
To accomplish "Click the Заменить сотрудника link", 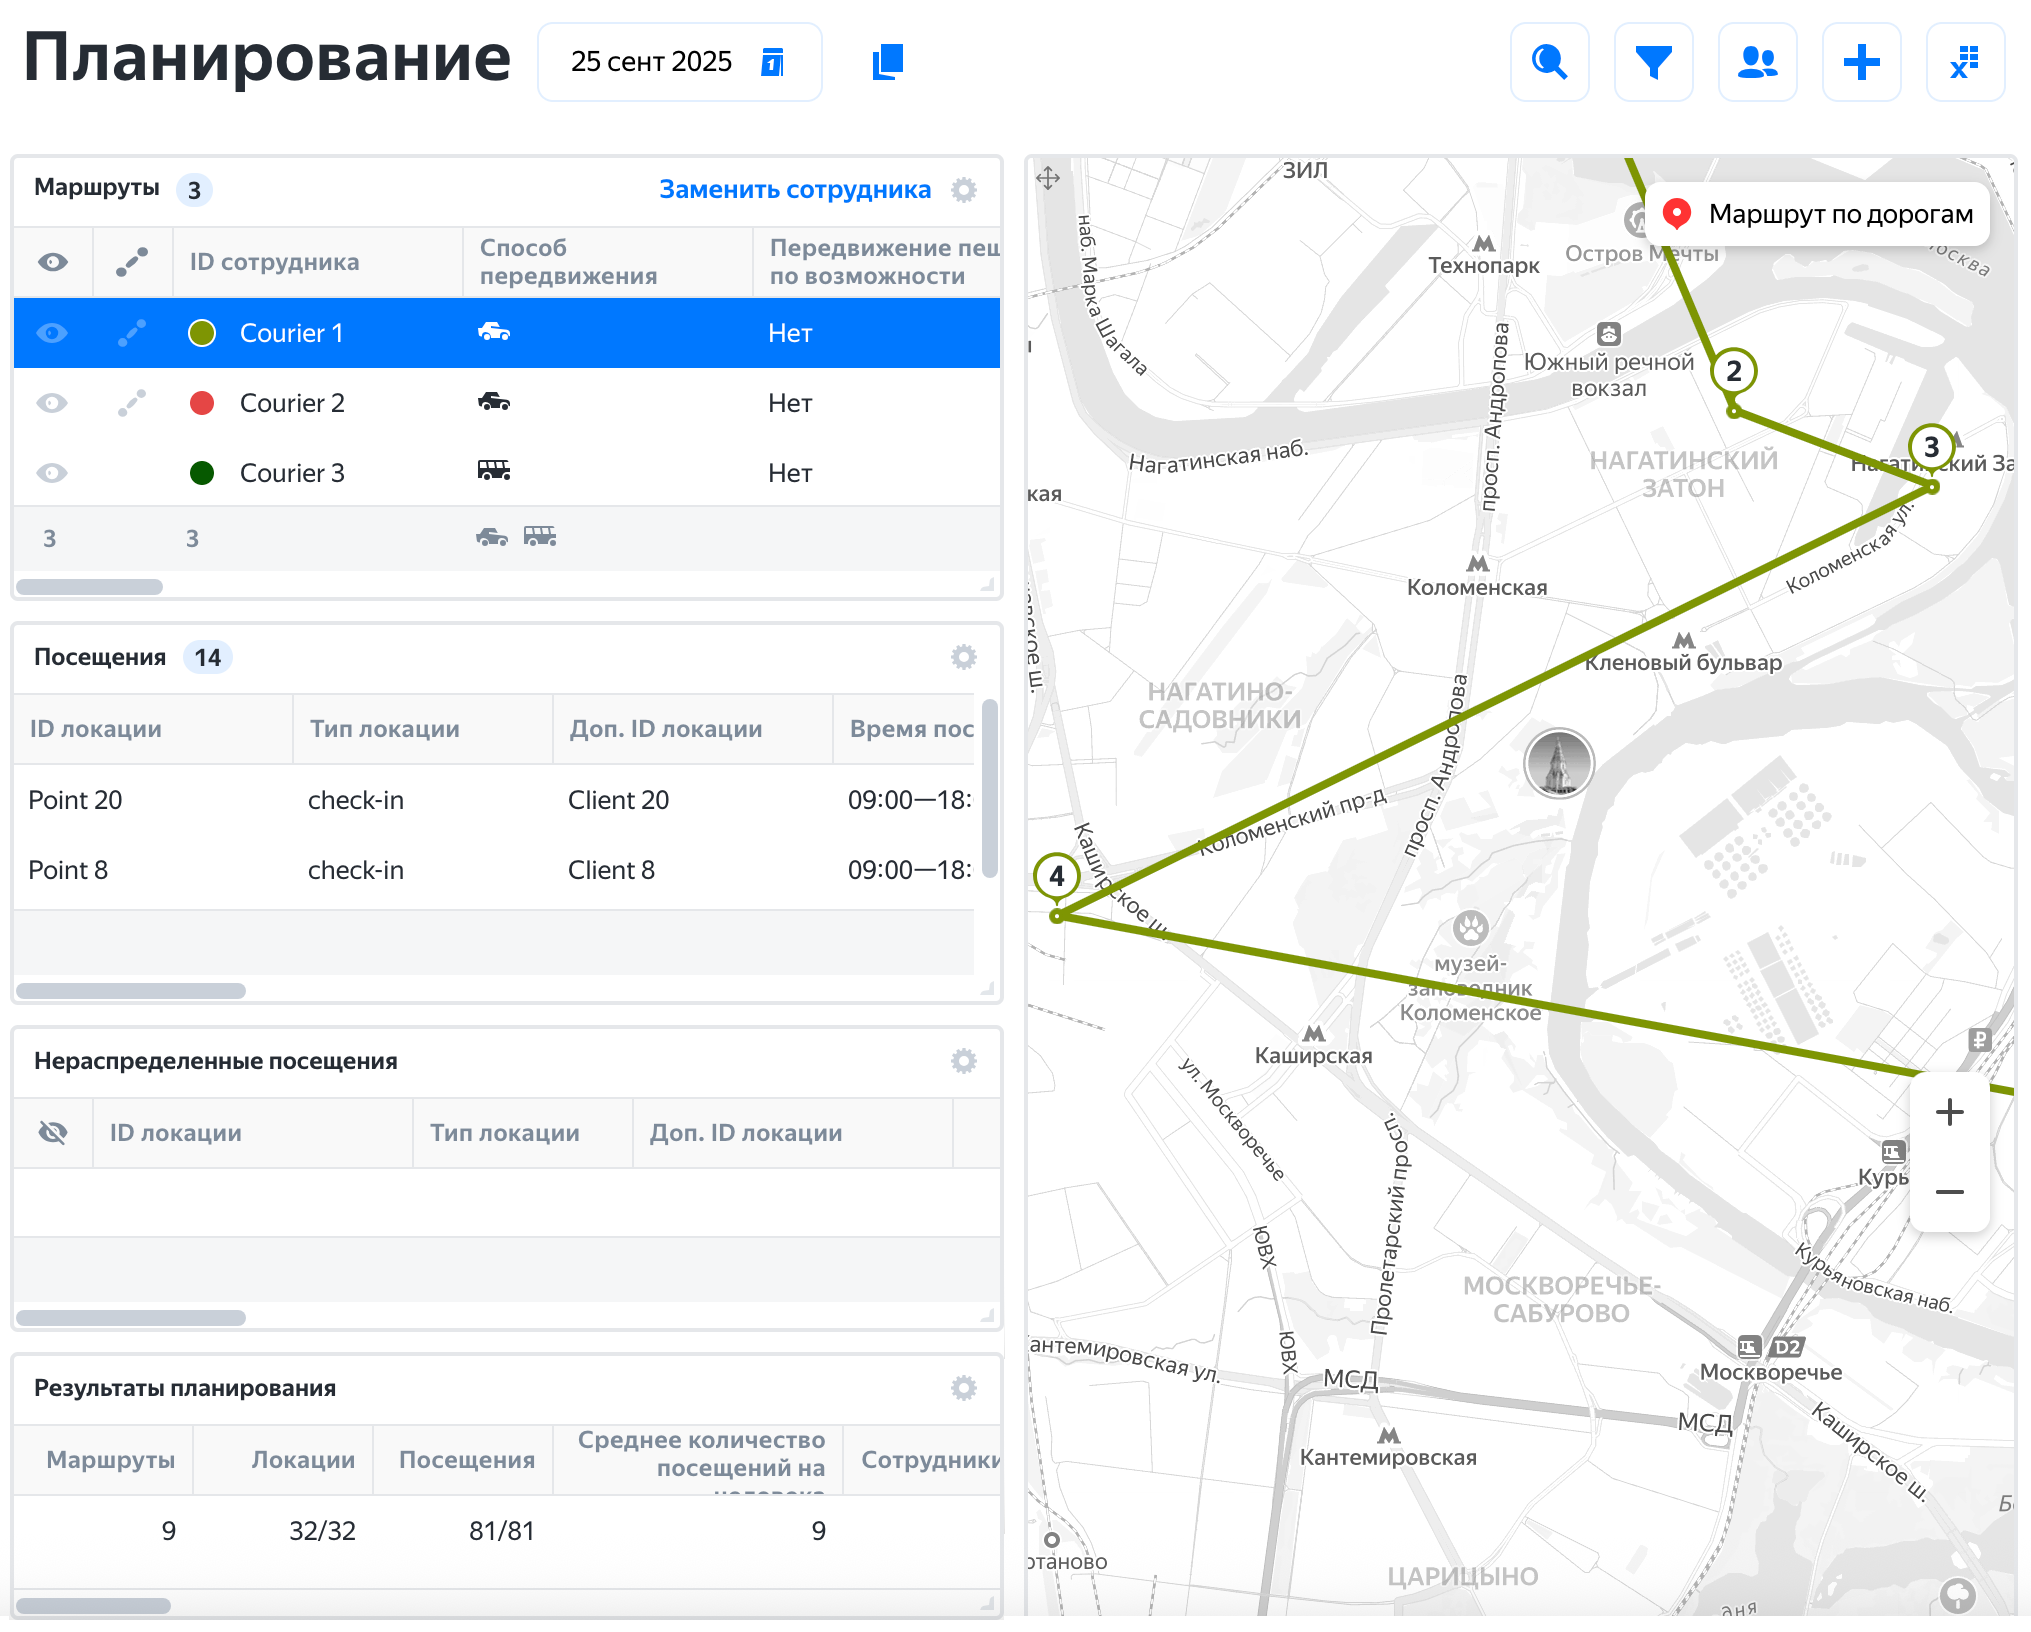I will tap(794, 190).
